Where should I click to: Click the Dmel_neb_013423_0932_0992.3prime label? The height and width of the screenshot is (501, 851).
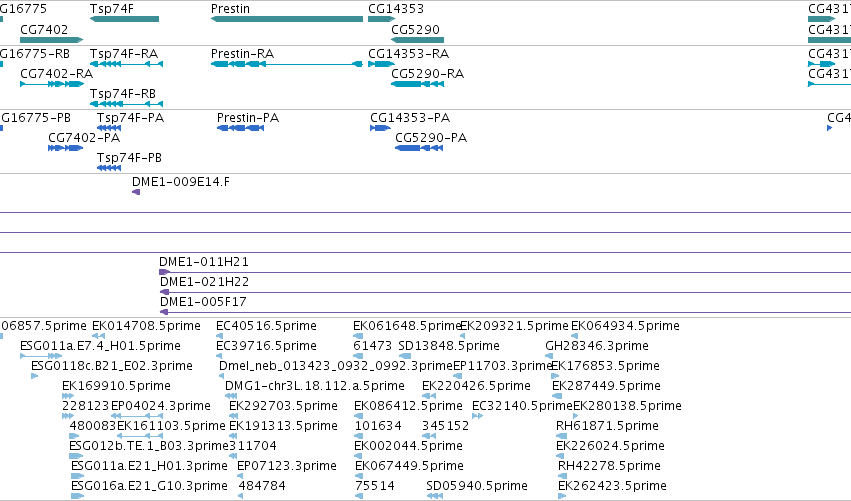click(335, 366)
